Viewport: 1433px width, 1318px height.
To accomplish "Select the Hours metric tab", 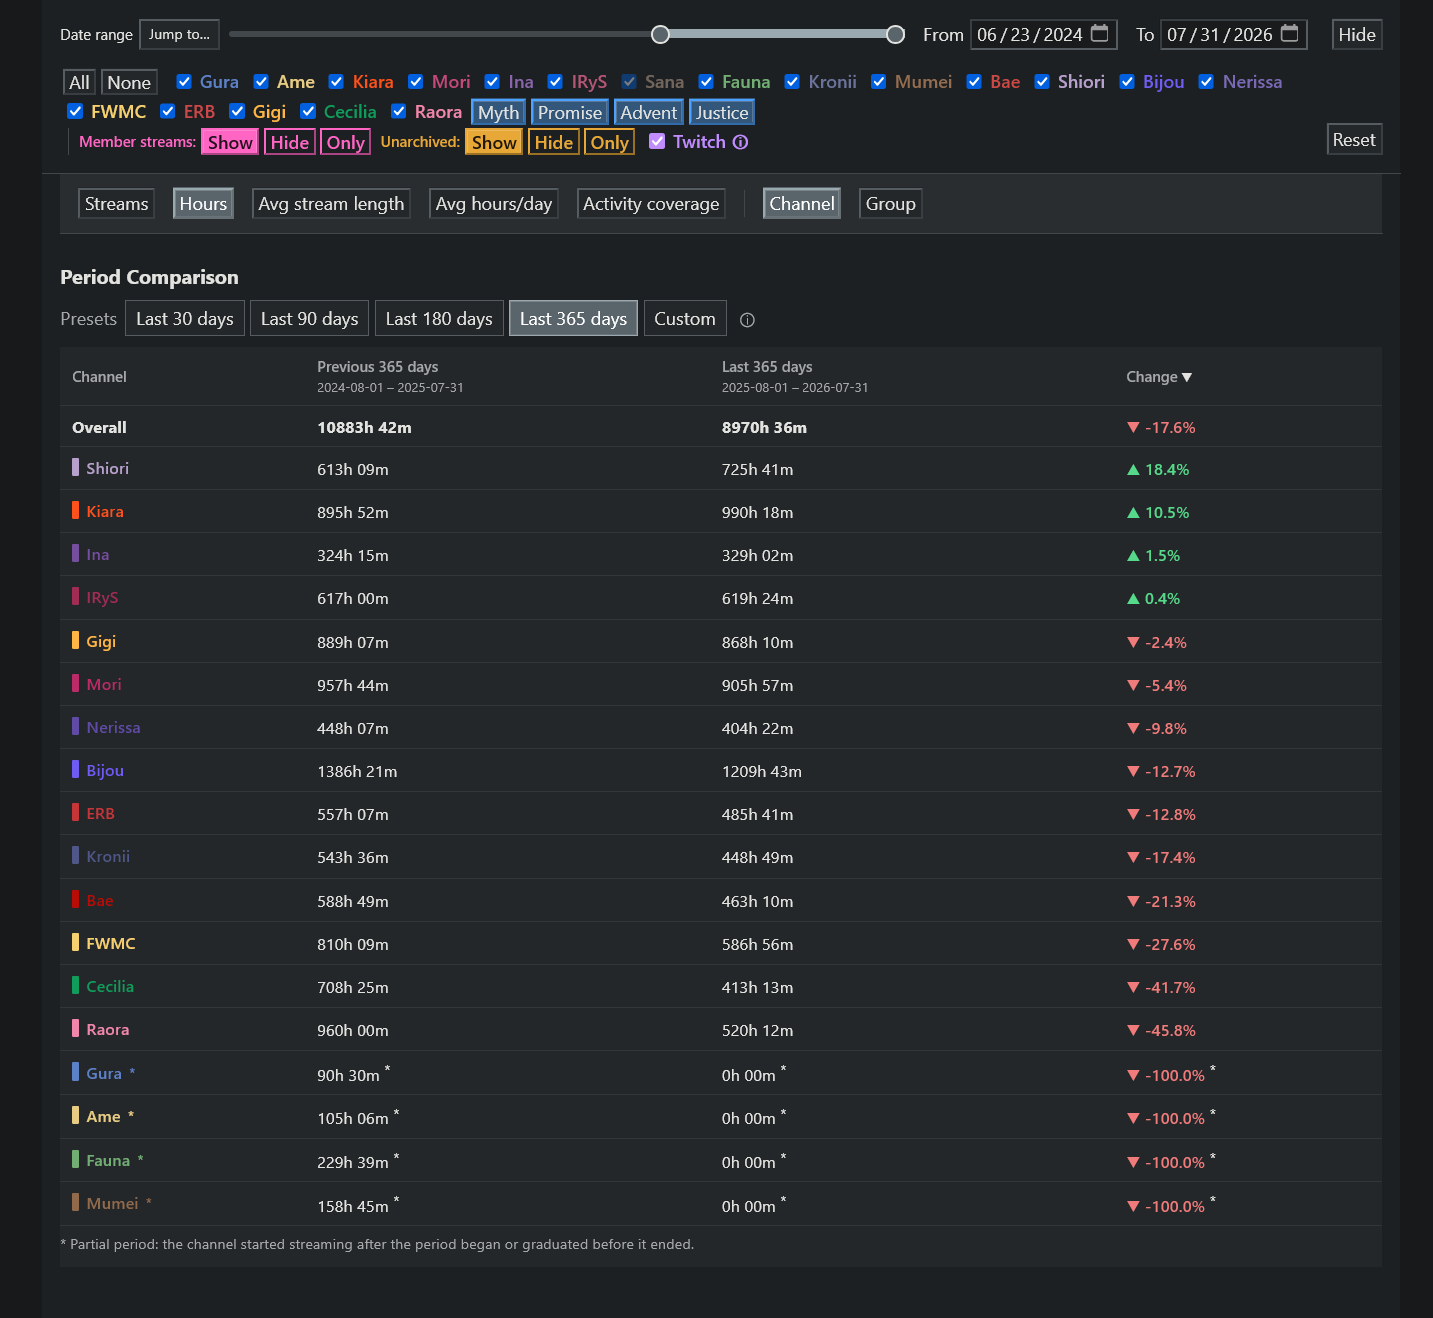I will coord(203,204).
